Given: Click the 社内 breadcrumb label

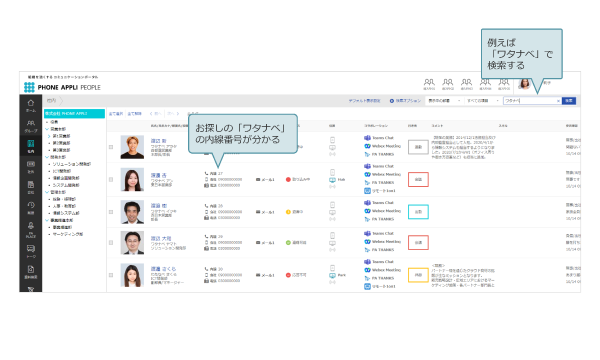Looking at the screenshot, I should pos(51,101).
